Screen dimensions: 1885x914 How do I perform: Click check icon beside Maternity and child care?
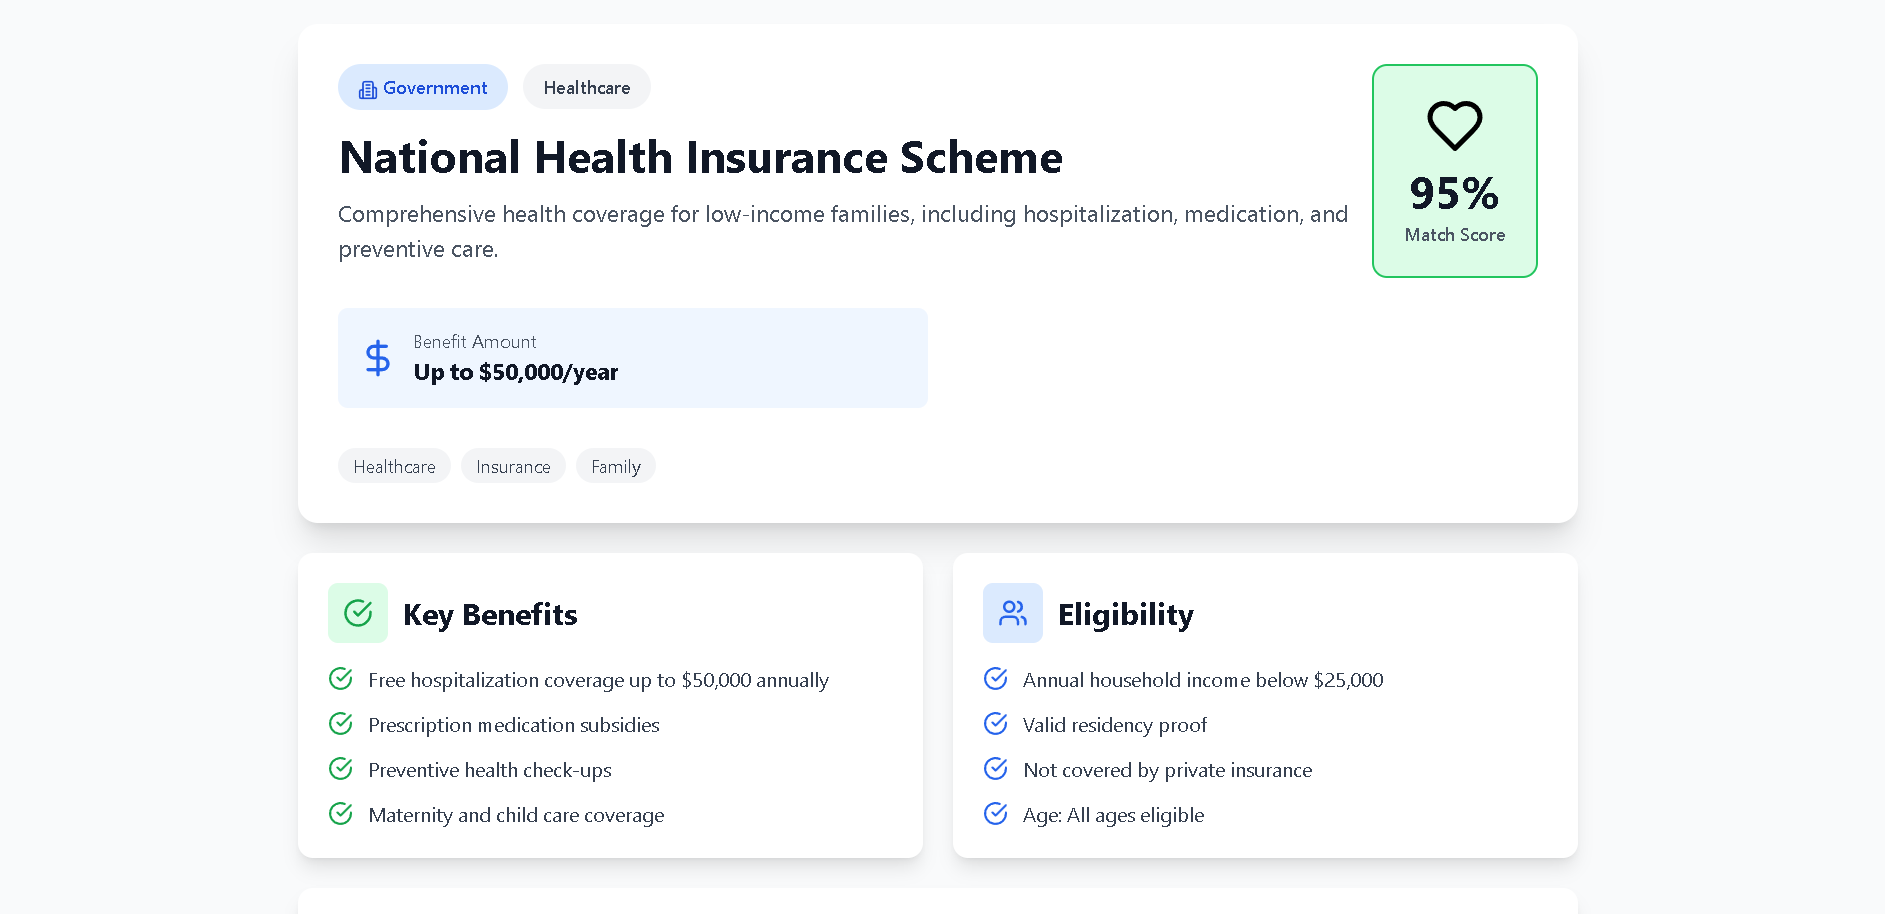pos(341,814)
